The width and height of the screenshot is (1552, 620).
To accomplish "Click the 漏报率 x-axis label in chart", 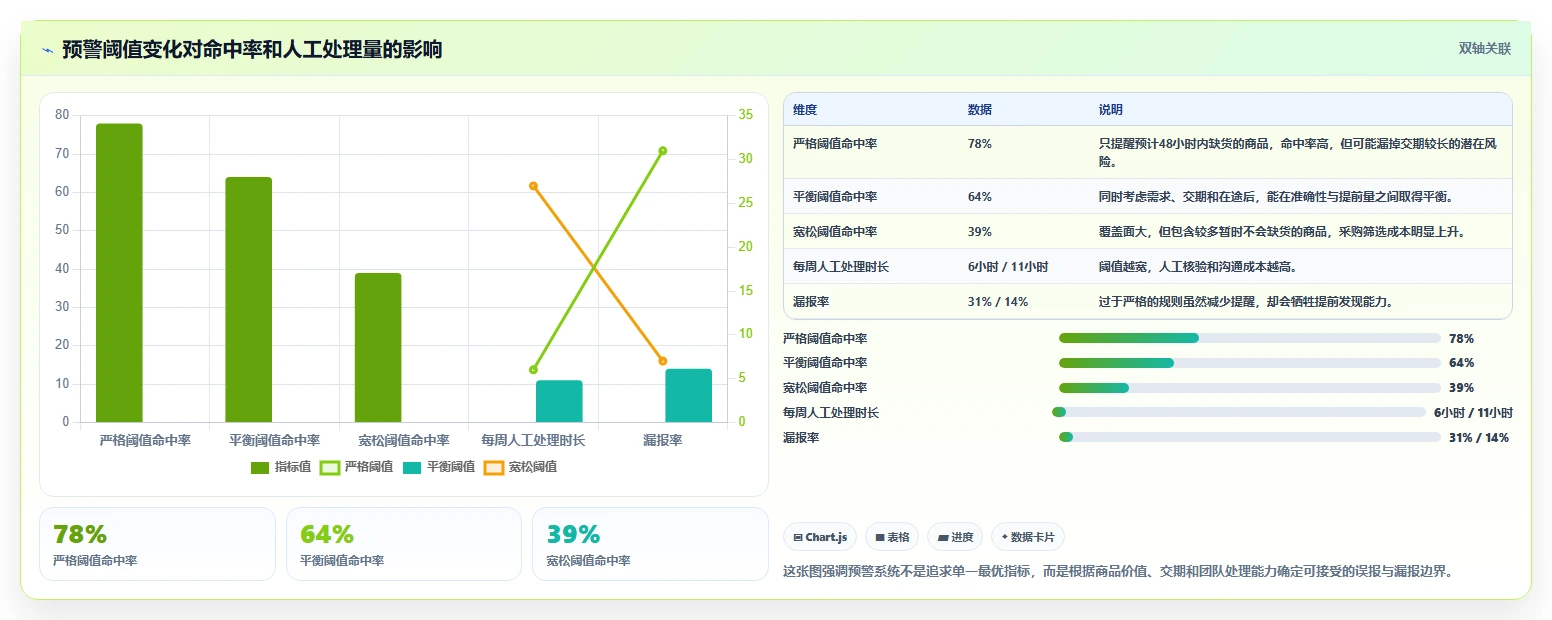I will (663, 440).
